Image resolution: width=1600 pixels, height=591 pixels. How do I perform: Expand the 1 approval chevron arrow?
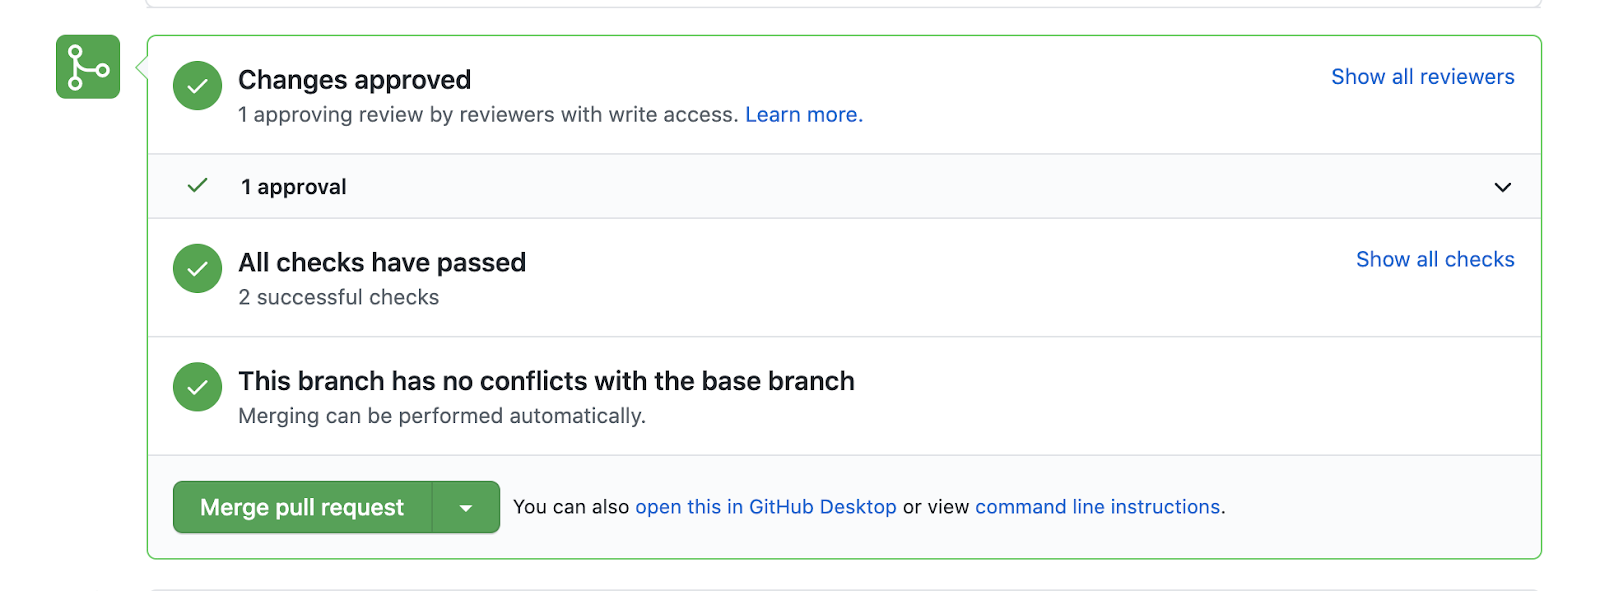pos(1502,187)
